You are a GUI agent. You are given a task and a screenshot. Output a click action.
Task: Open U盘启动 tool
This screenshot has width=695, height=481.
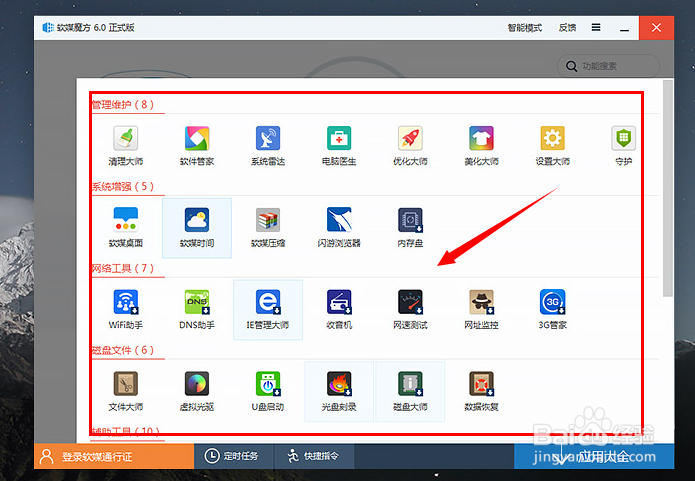click(x=268, y=391)
